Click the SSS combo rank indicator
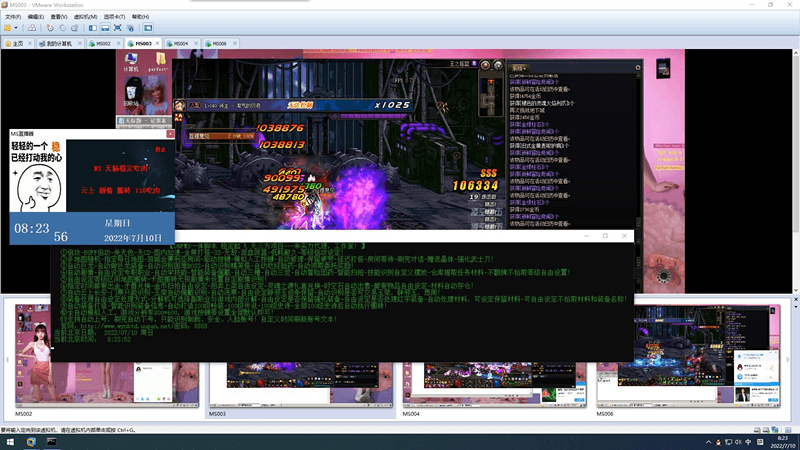Screen dimensions: 800x450 pos(488,173)
